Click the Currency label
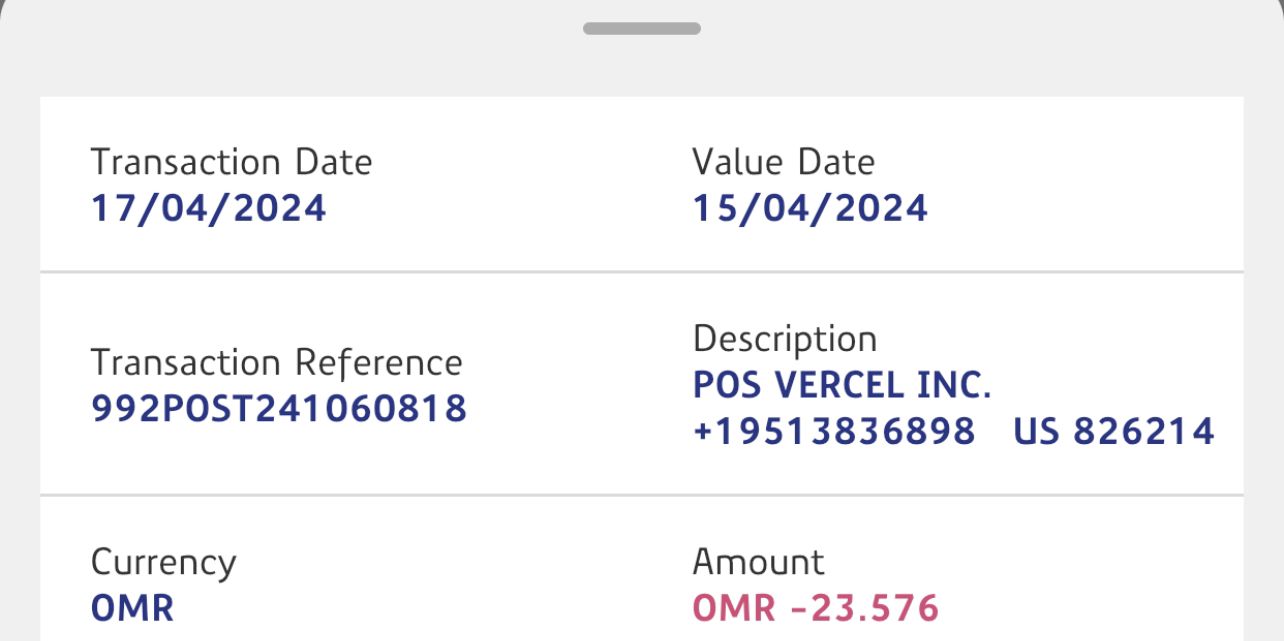 click(163, 562)
